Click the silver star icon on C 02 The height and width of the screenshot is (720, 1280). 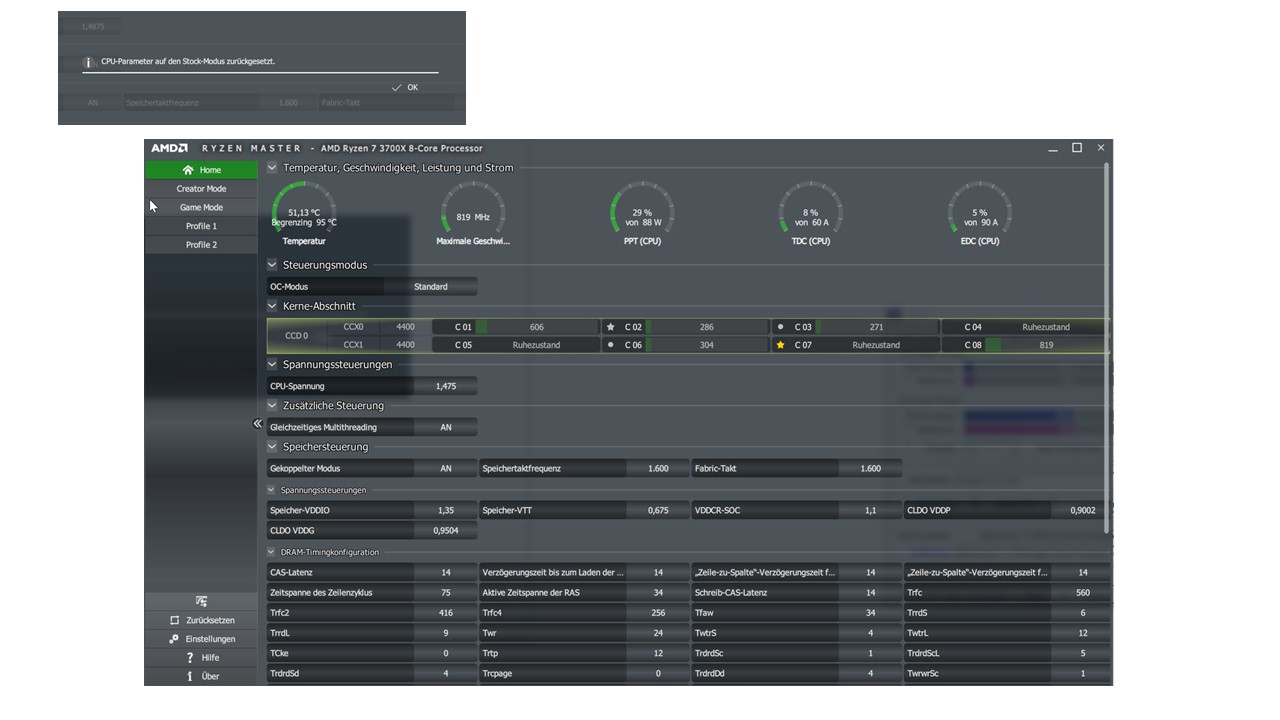click(611, 327)
